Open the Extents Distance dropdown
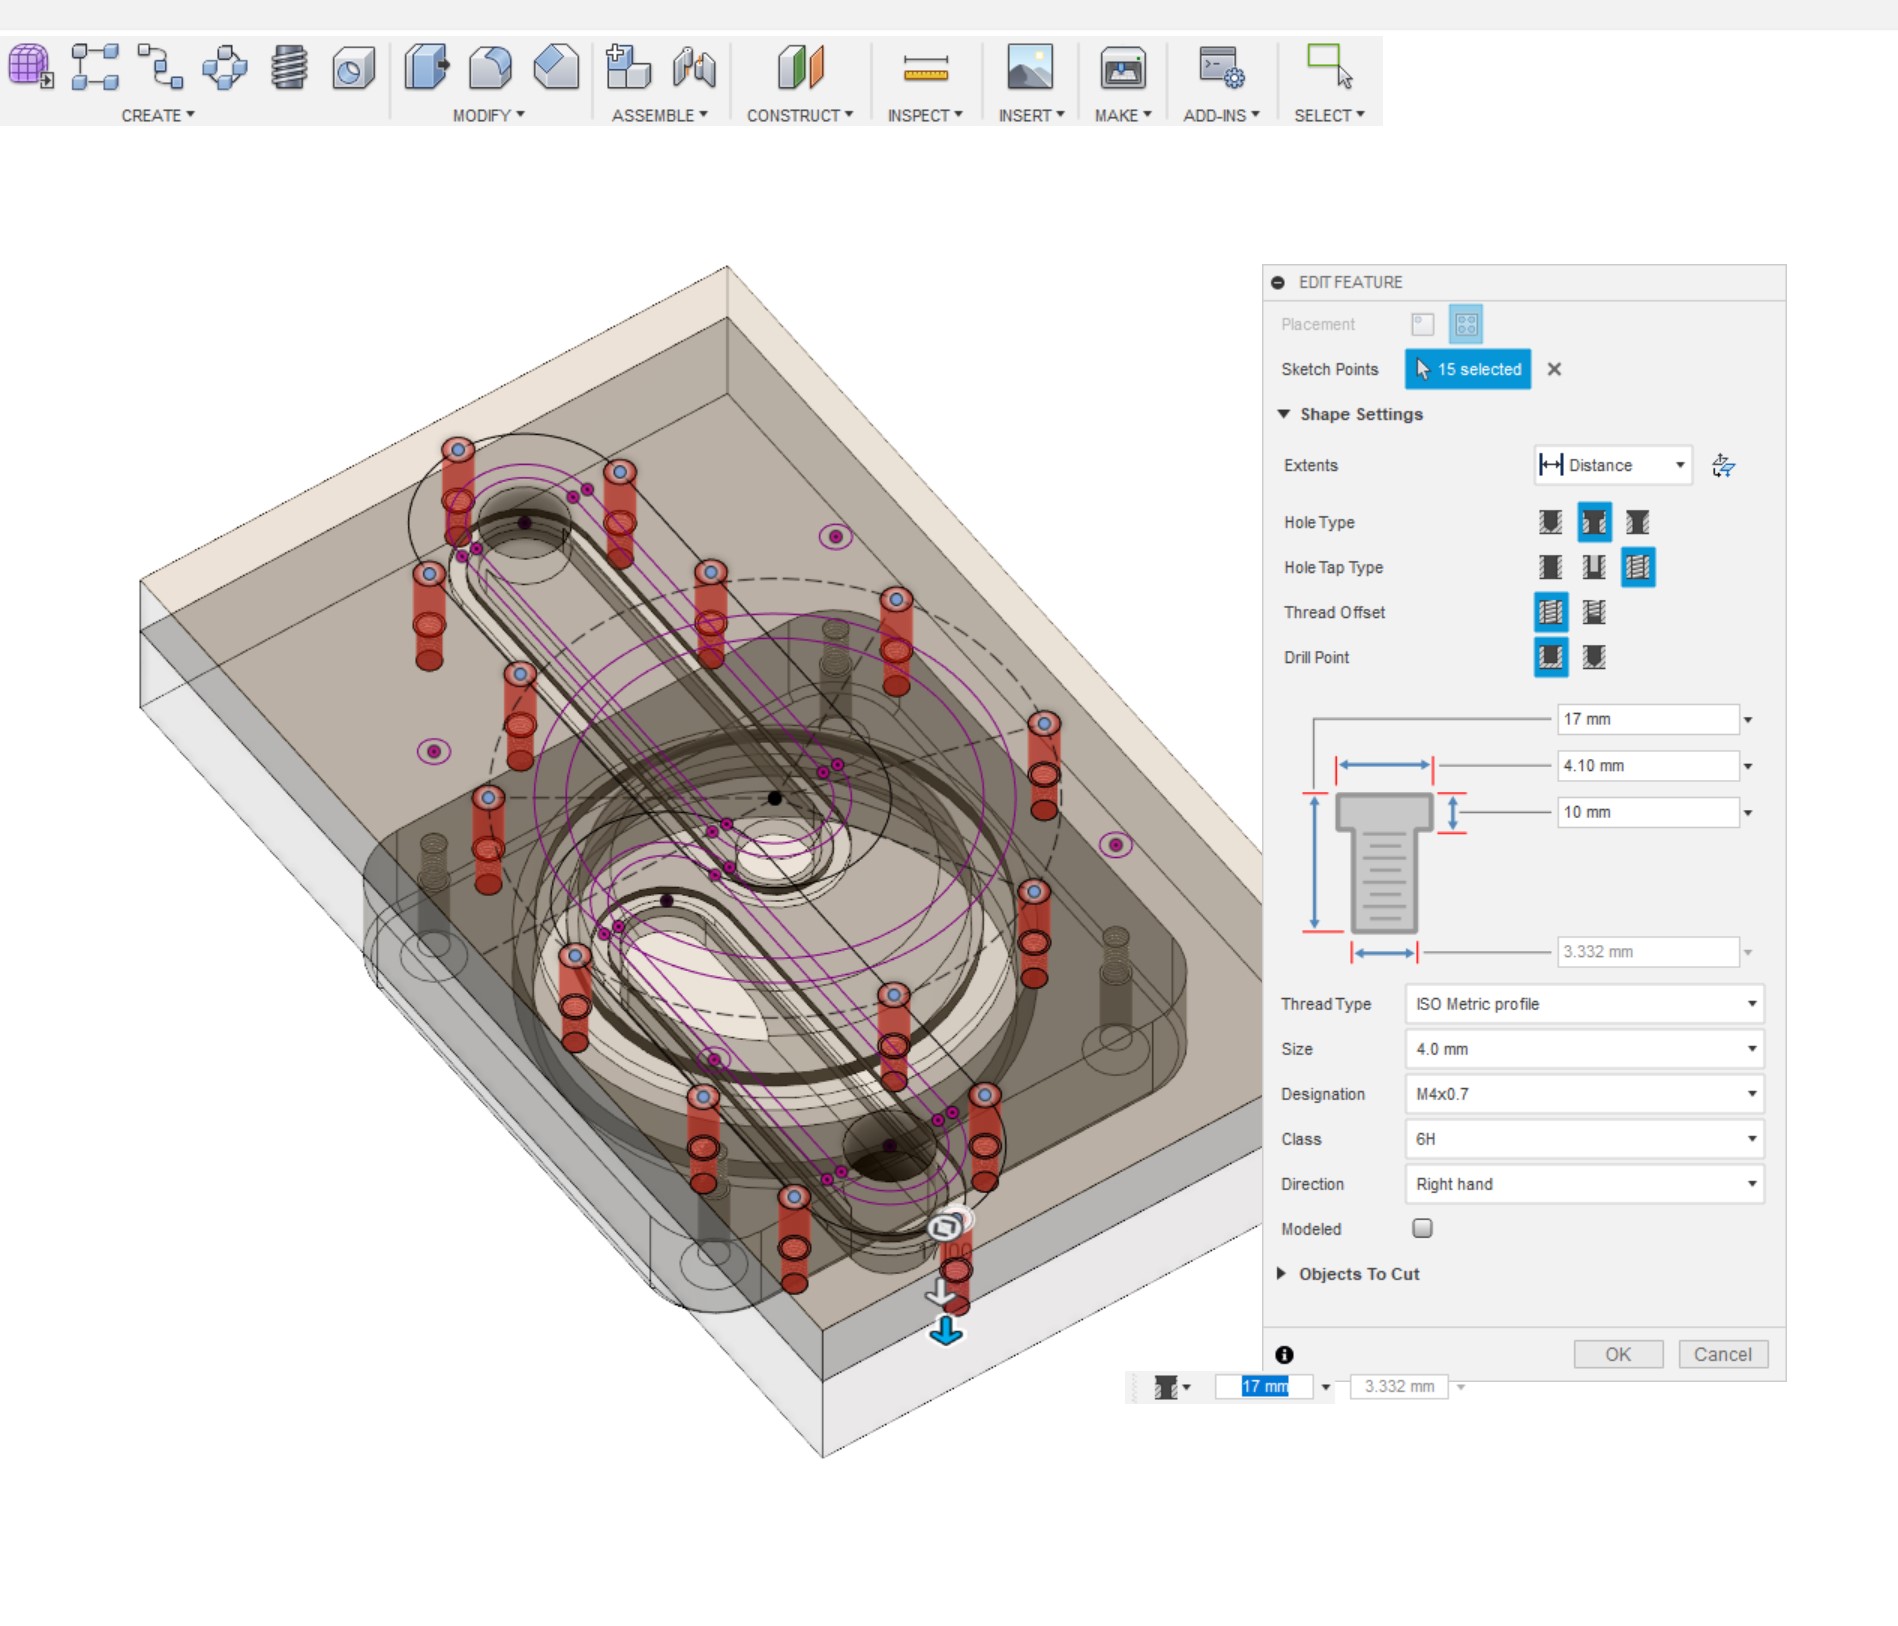Screen dimensions: 1898x1626 pyautogui.click(x=1613, y=465)
